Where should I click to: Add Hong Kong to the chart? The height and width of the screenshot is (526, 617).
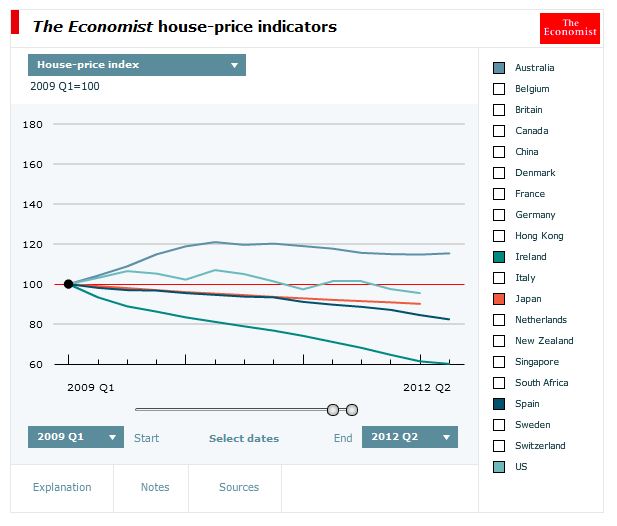pyautogui.click(x=499, y=236)
